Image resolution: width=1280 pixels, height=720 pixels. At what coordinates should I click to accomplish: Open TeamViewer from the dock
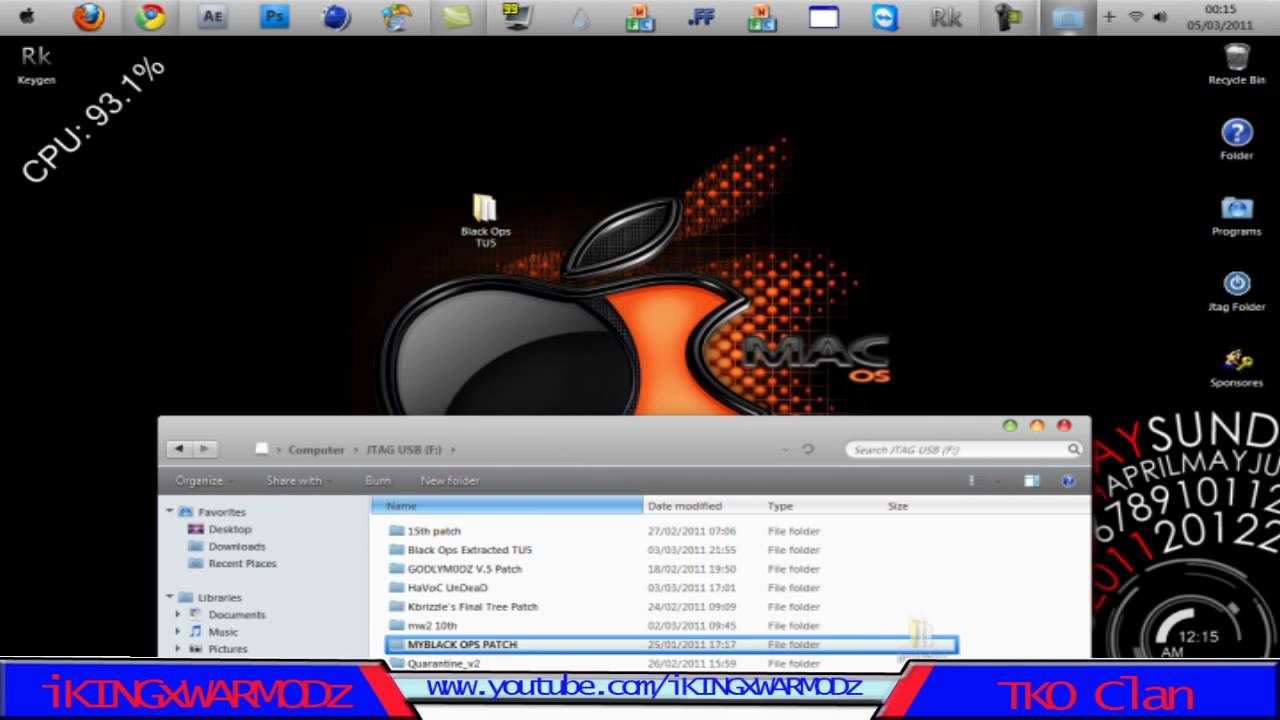click(885, 17)
